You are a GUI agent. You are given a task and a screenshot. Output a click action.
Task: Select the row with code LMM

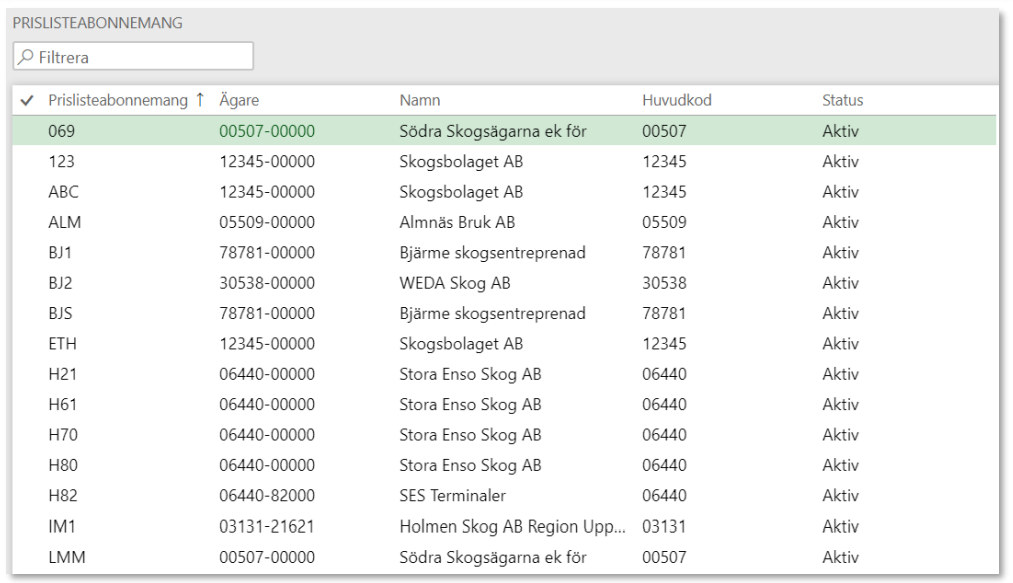point(504,556)
